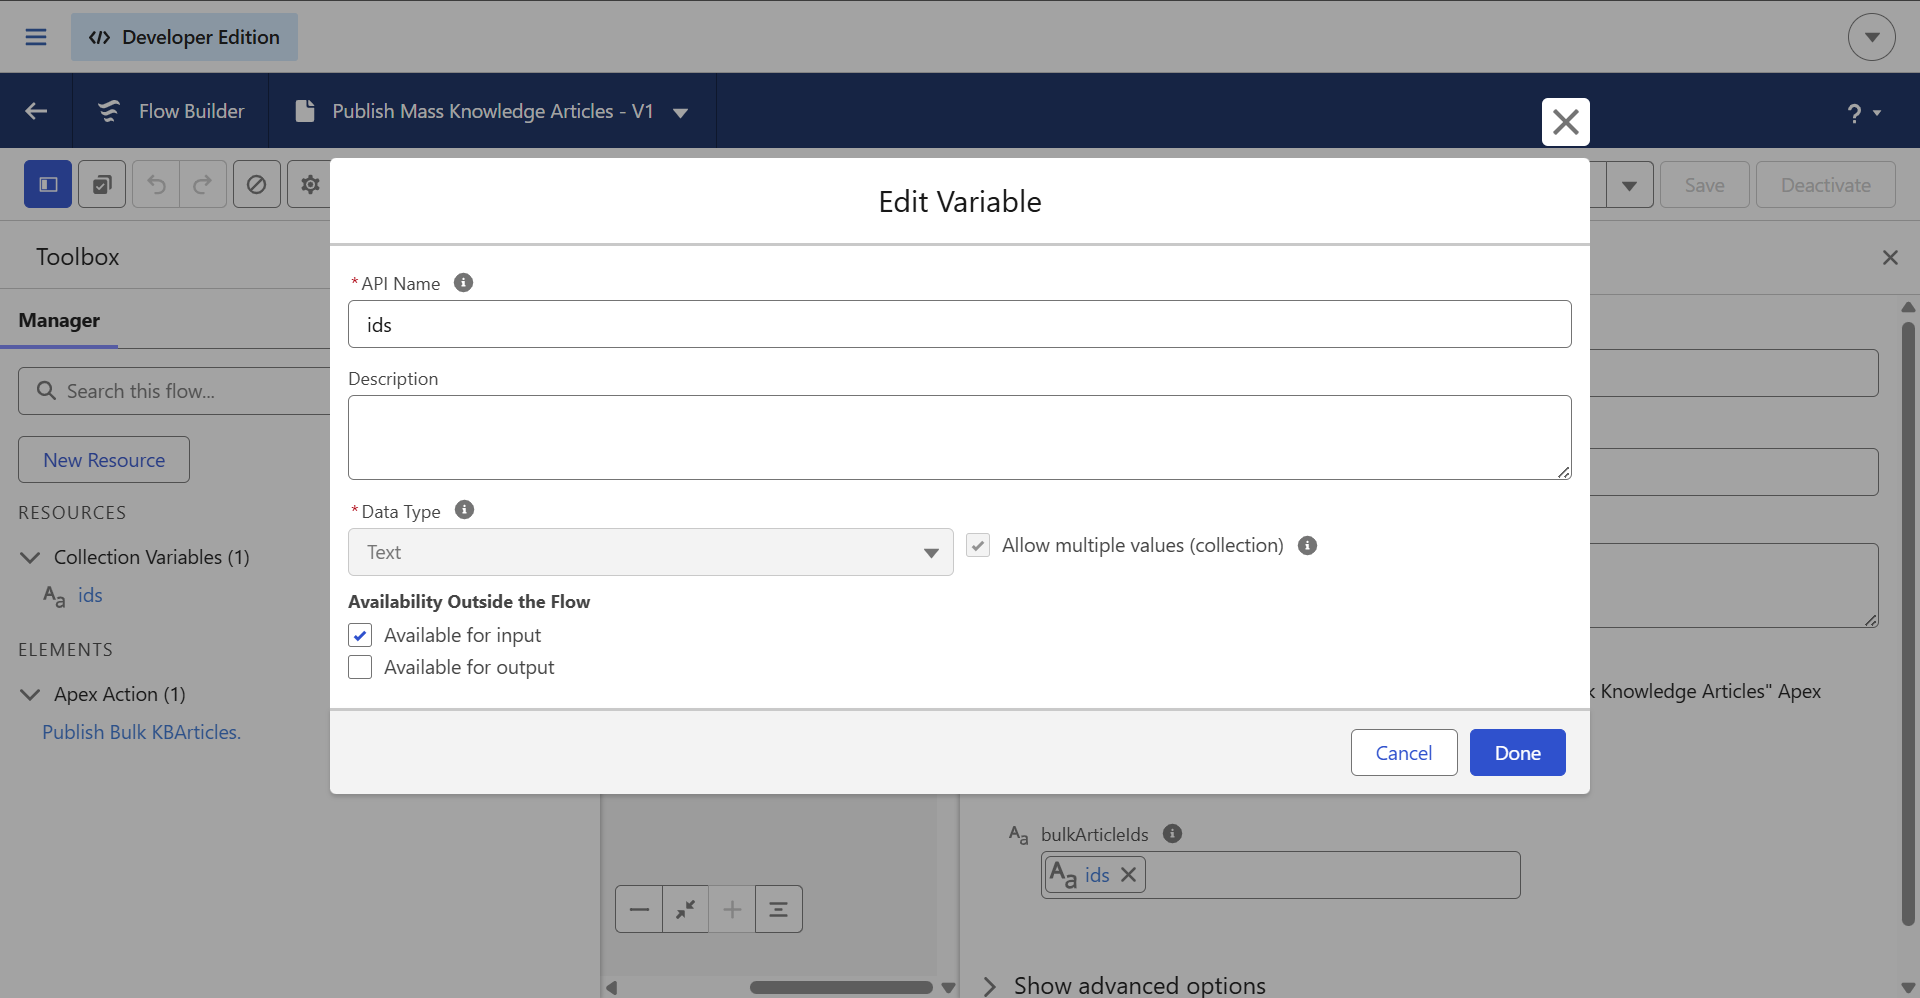Click the Search this flow field
Screen dimensions: 1920x998
point(175,391)
